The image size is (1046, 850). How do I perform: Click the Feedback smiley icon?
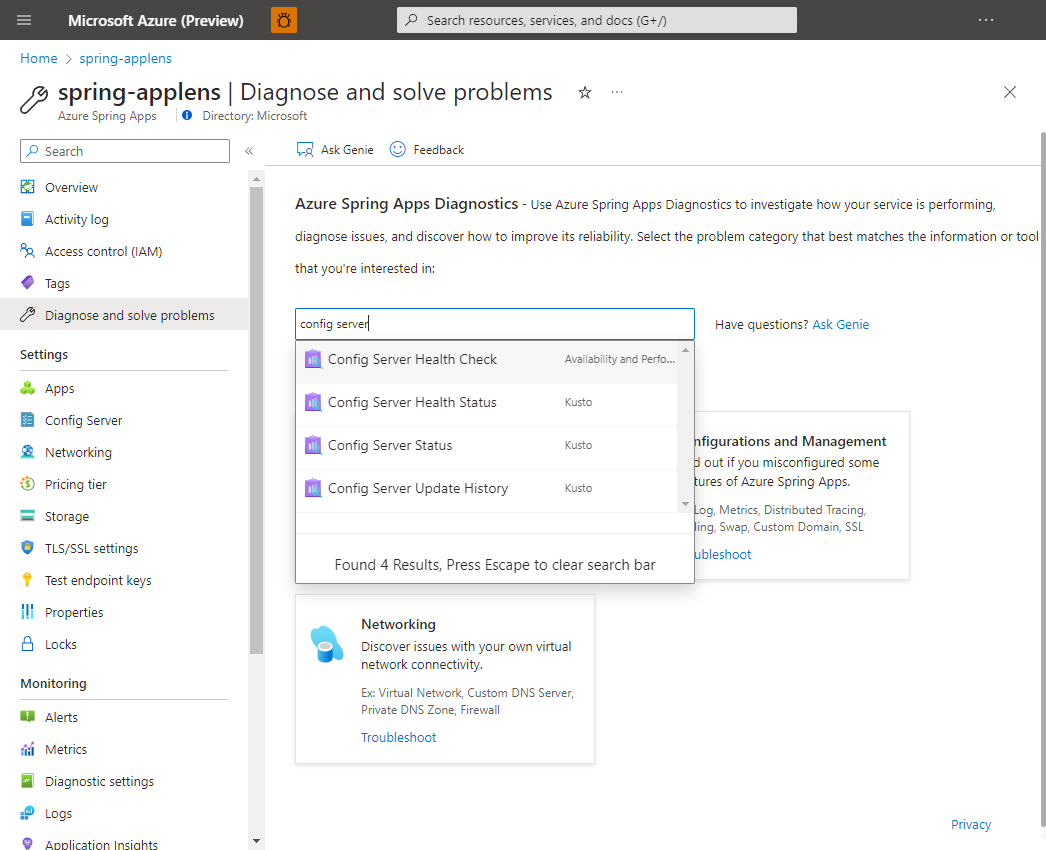click(x=398, y=149)
